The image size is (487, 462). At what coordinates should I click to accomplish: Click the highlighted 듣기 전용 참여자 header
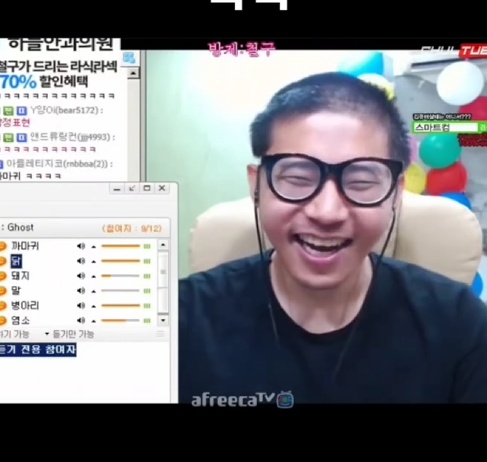tap(38, 350)
